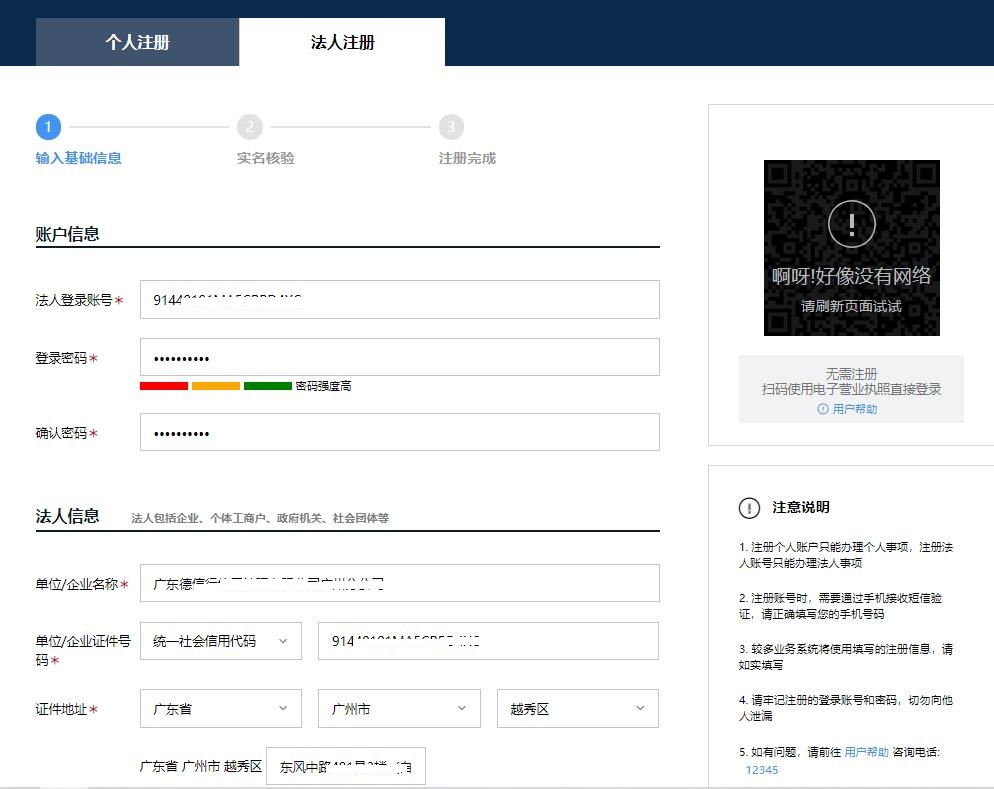The image size is (994, 789).
Task: Click the 法人包括企业、个体工商户 hint text
Action: coord(260,518)
